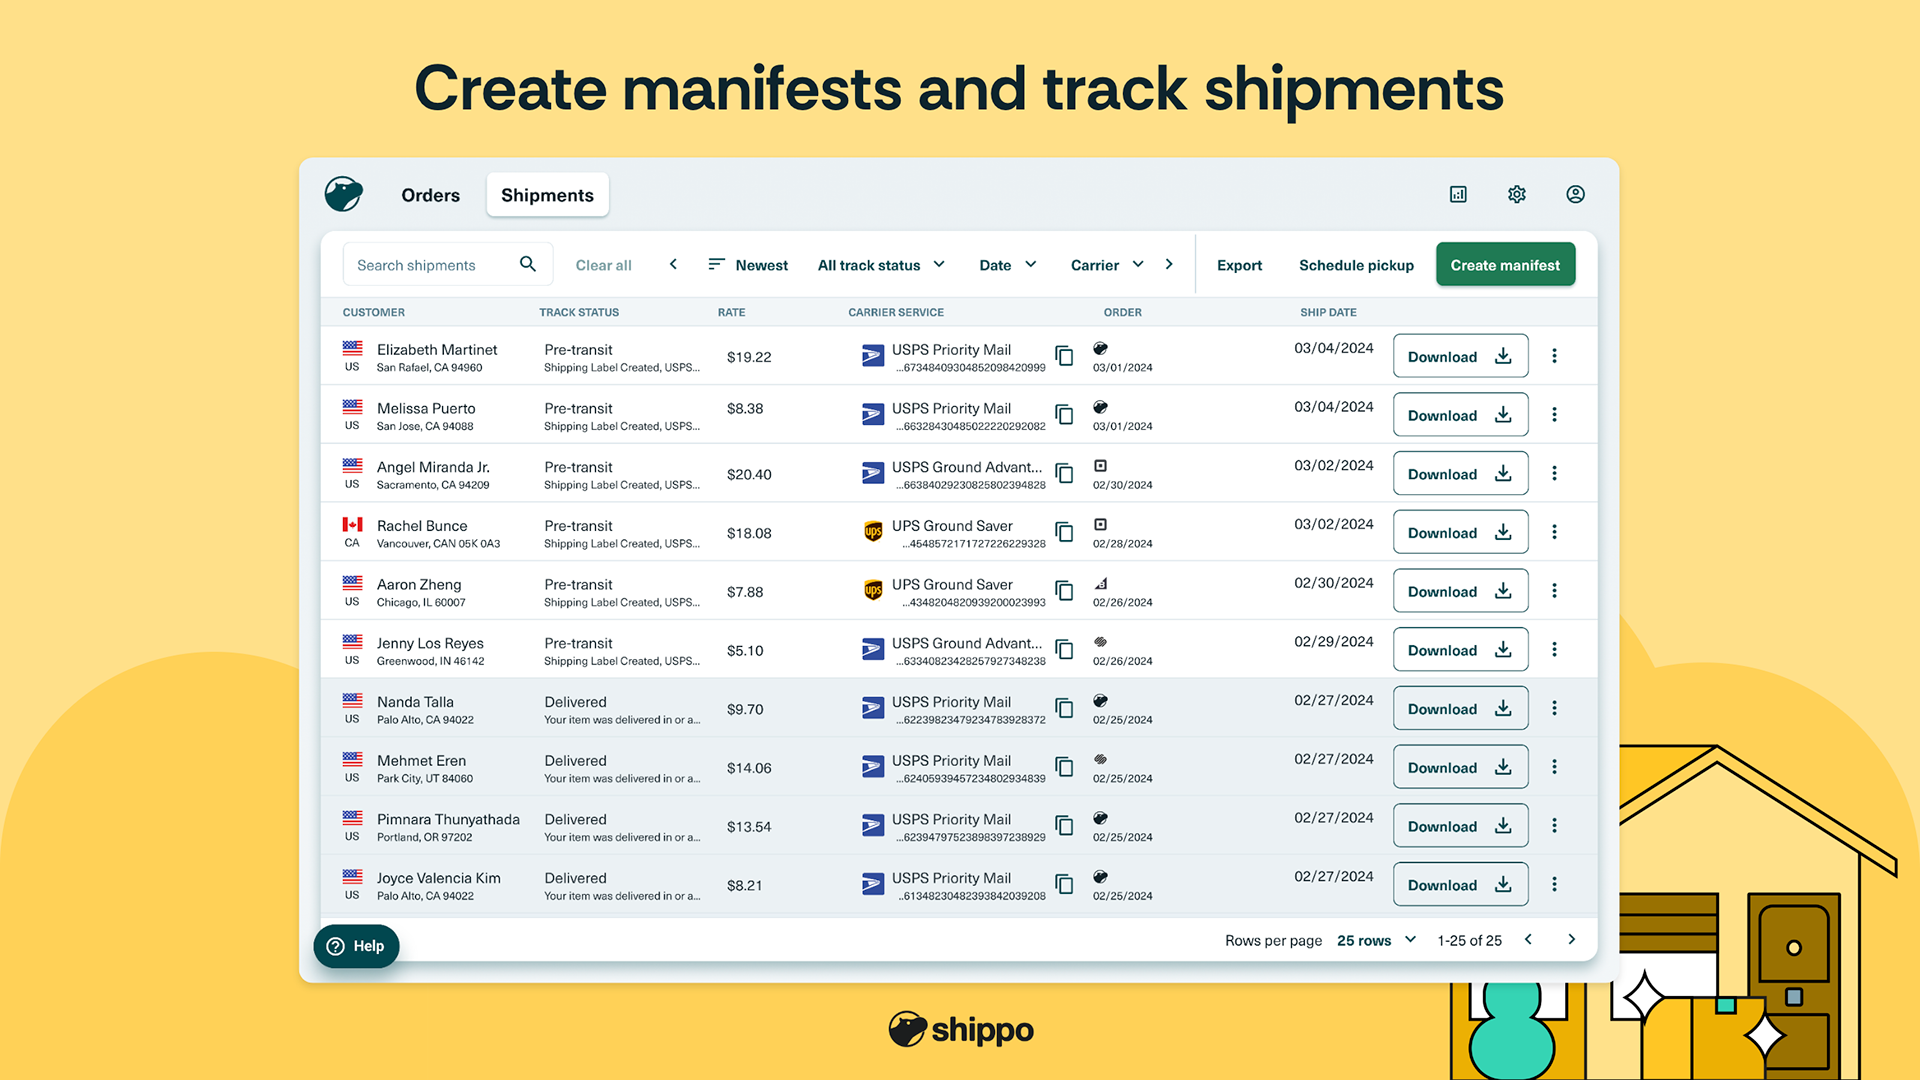
Task: Open the settings gear icon
Action: 1516,194
